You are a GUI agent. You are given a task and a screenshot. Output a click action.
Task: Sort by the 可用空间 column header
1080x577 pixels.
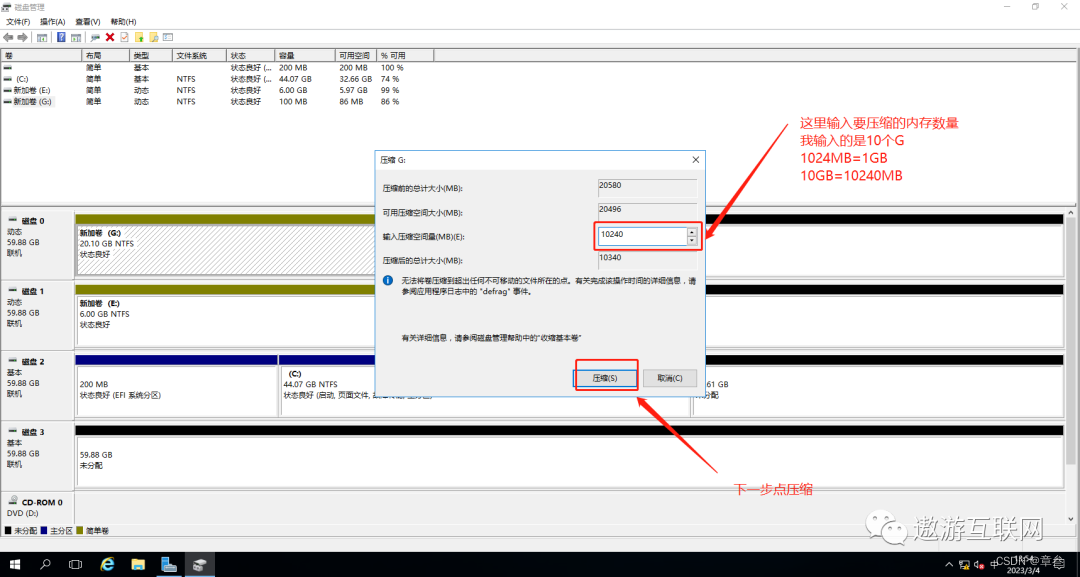(356, 55)
